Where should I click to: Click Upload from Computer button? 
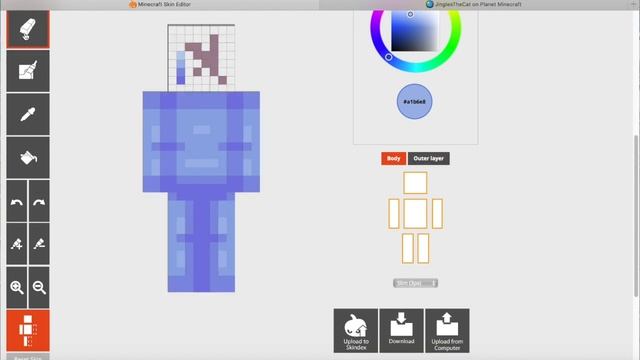tap(447, 331)
